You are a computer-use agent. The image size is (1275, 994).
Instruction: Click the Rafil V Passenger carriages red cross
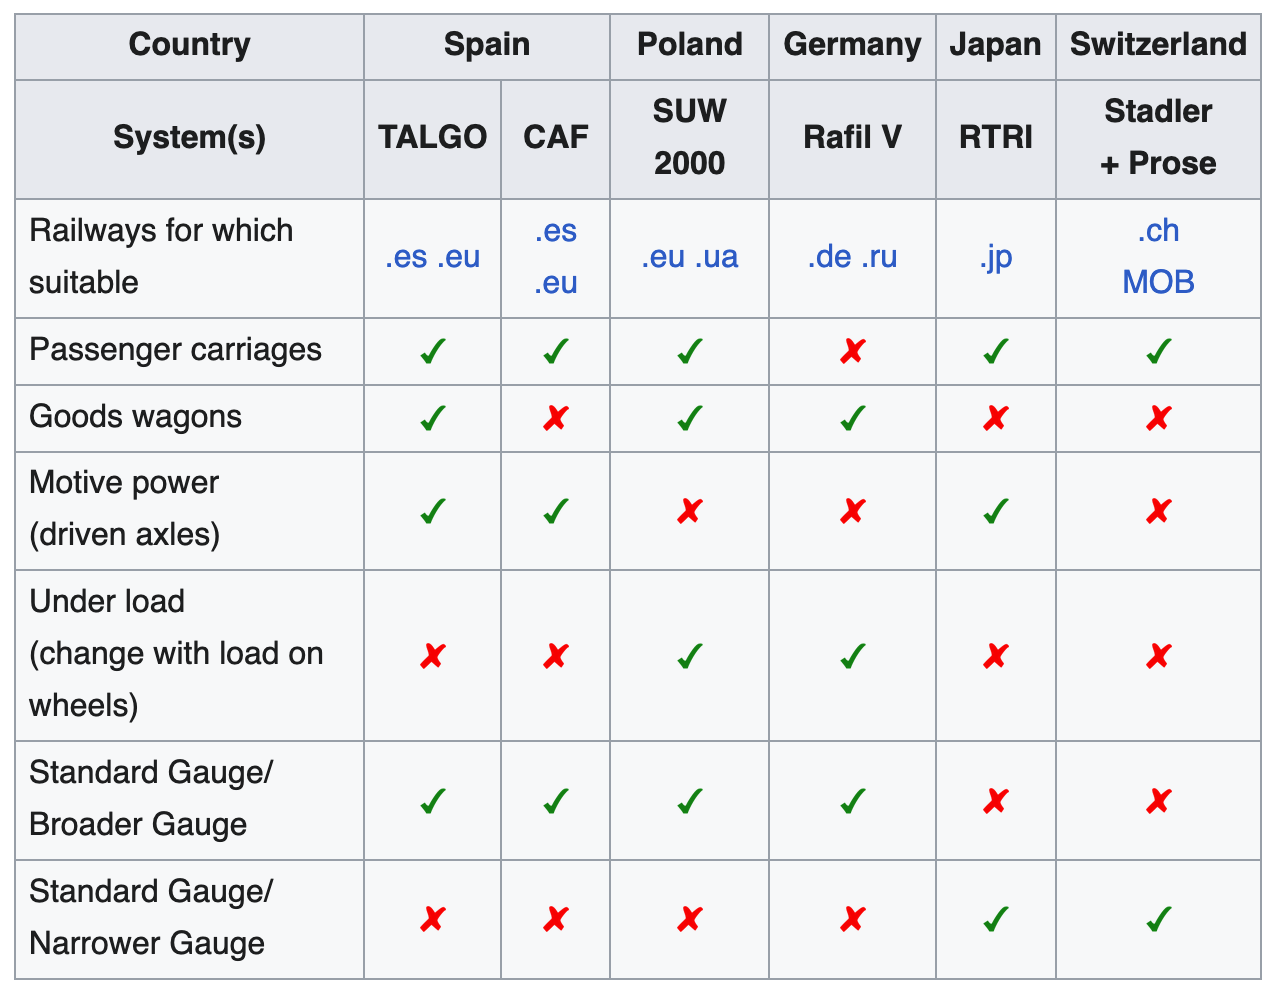click(852, 352)
